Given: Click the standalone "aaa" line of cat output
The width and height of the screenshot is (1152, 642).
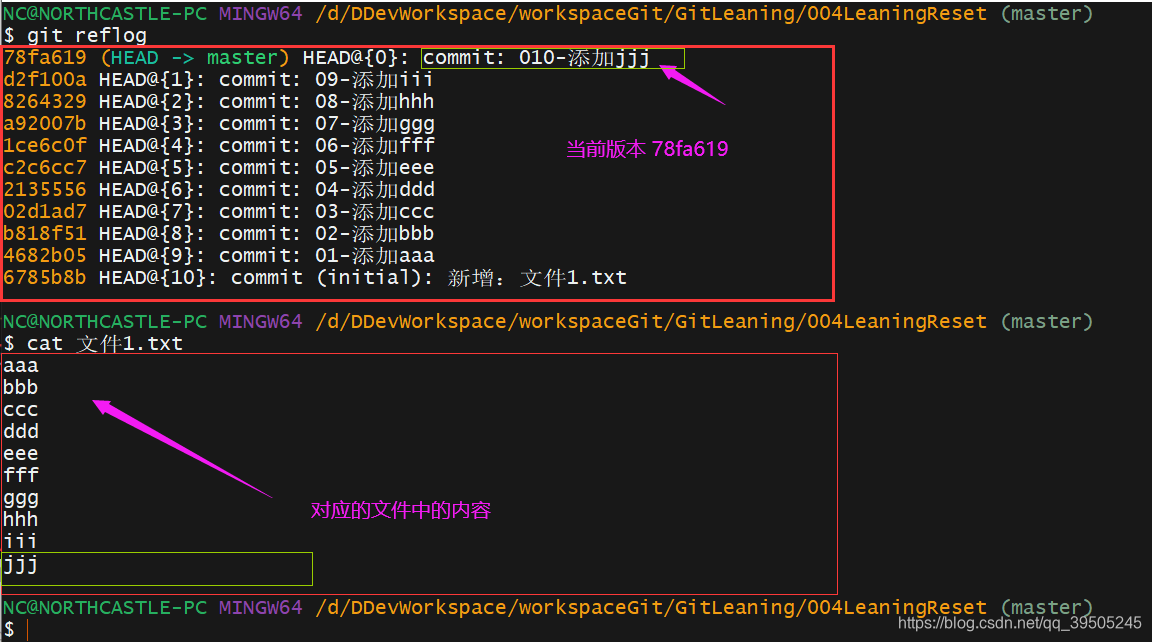Looking at the screenshot, I should (21, 366).
